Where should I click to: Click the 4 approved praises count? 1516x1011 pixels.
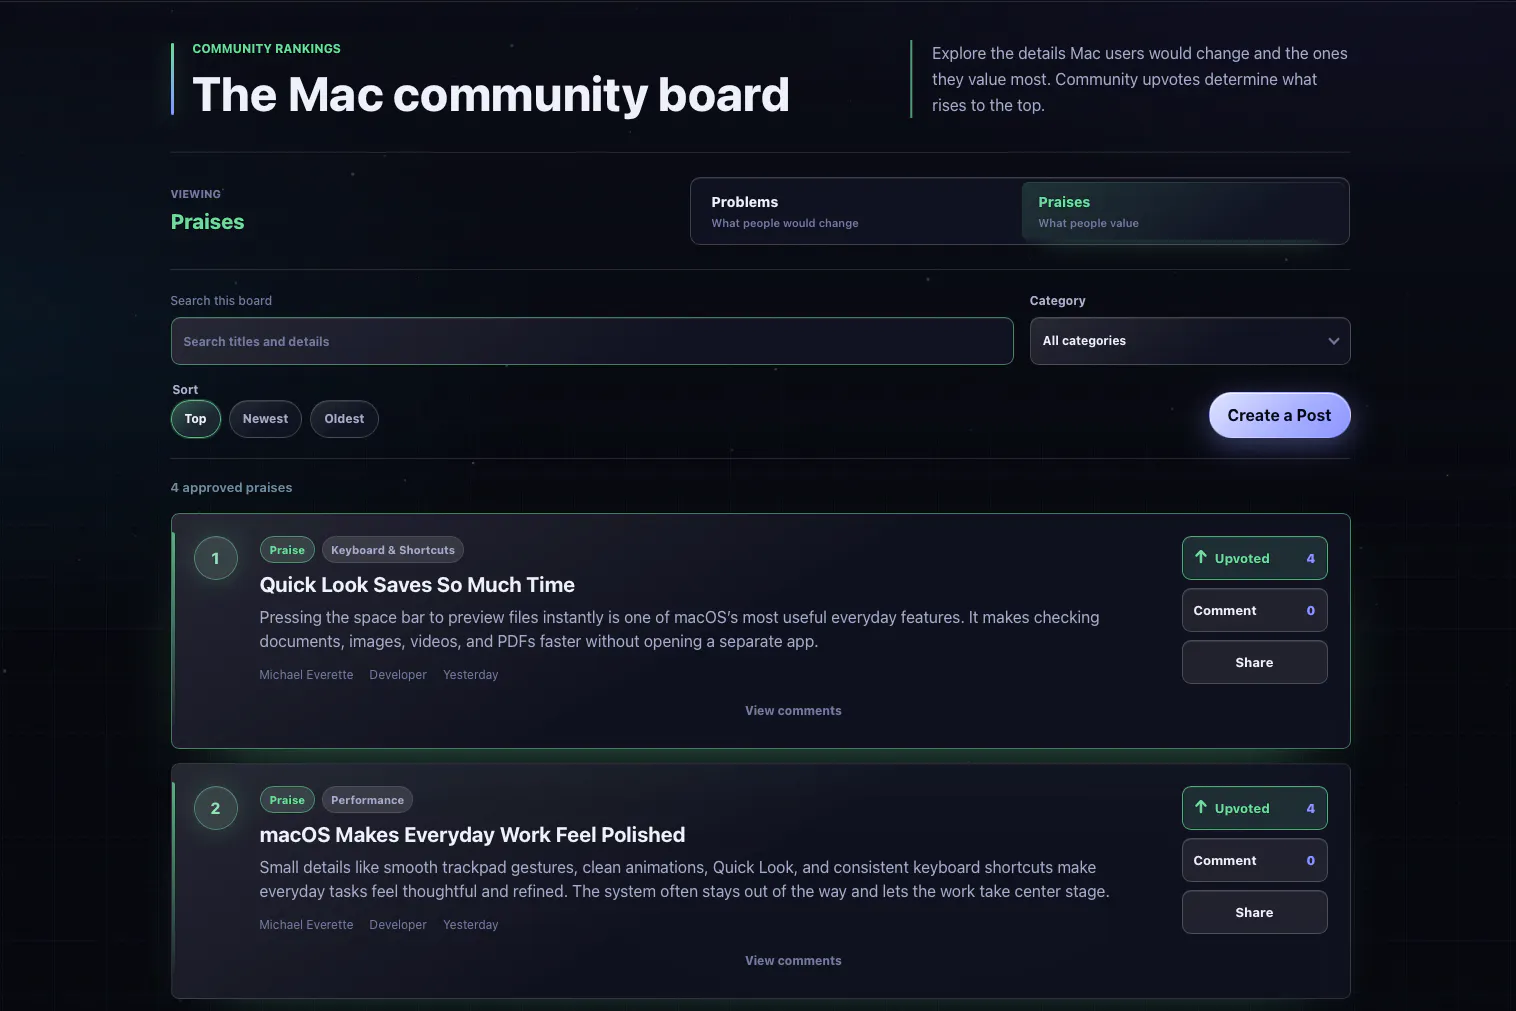pyautogui.click(x=231, y=488)
